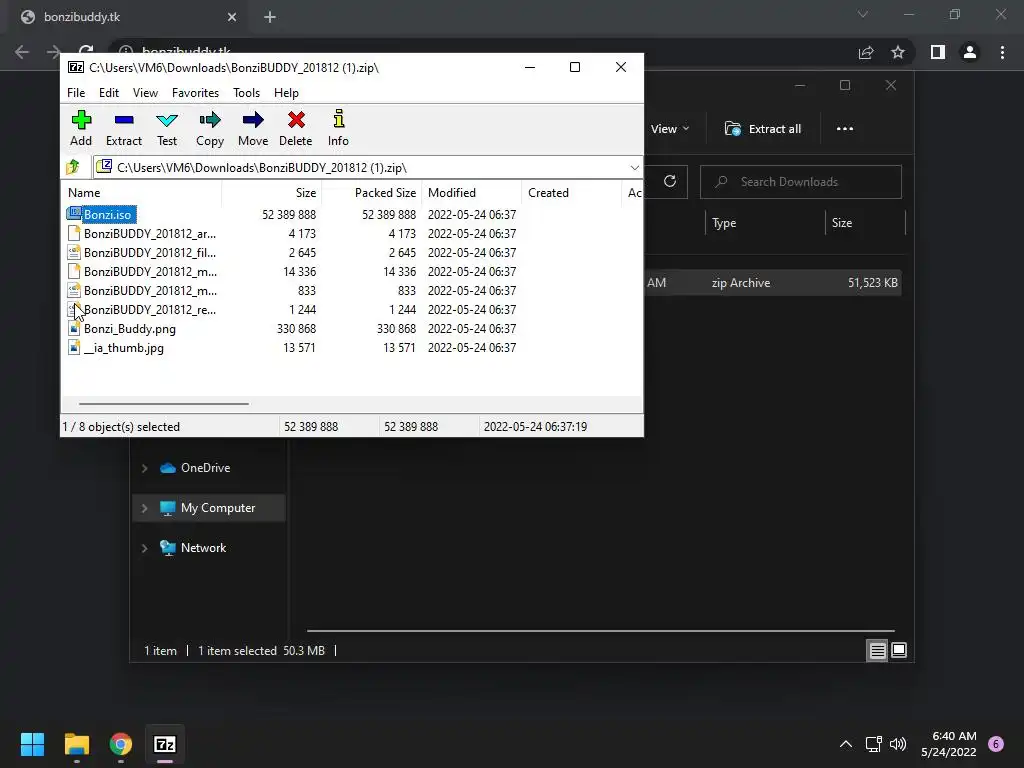
Task: Sort by the Name column
Action: pos(141,193)
